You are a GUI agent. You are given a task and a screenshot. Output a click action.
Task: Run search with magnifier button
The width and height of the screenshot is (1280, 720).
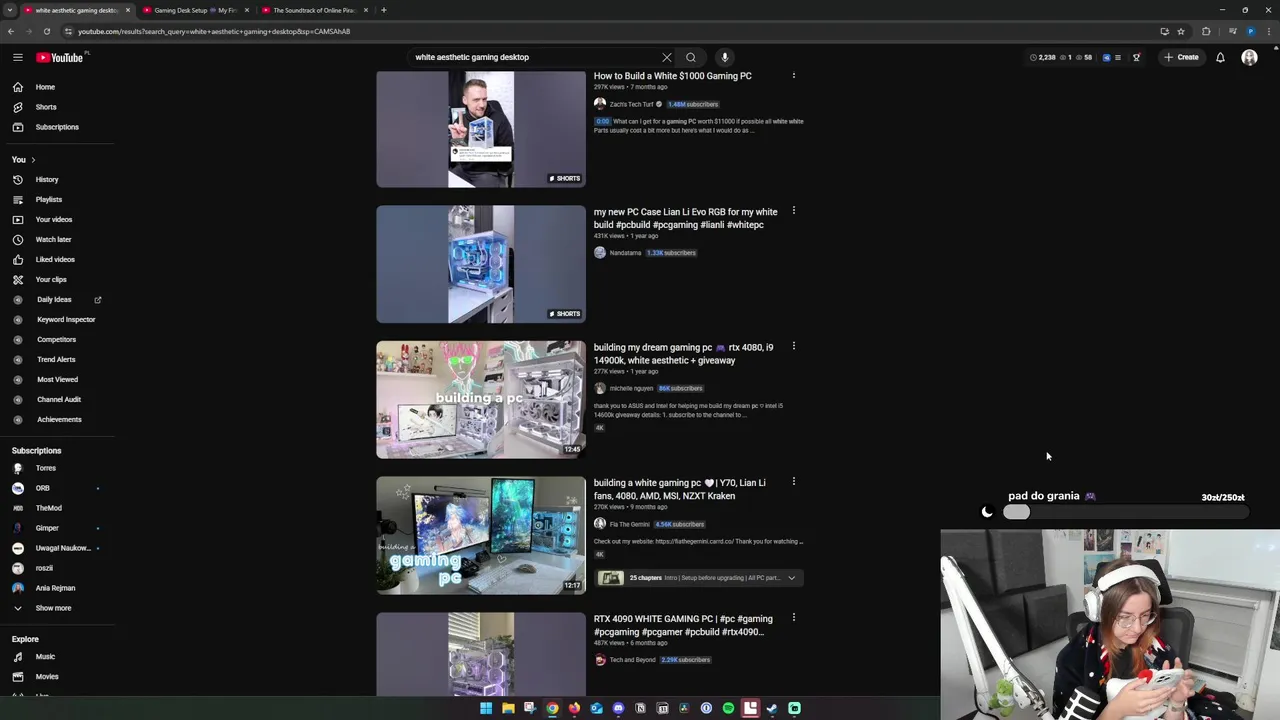coord(690,57)
